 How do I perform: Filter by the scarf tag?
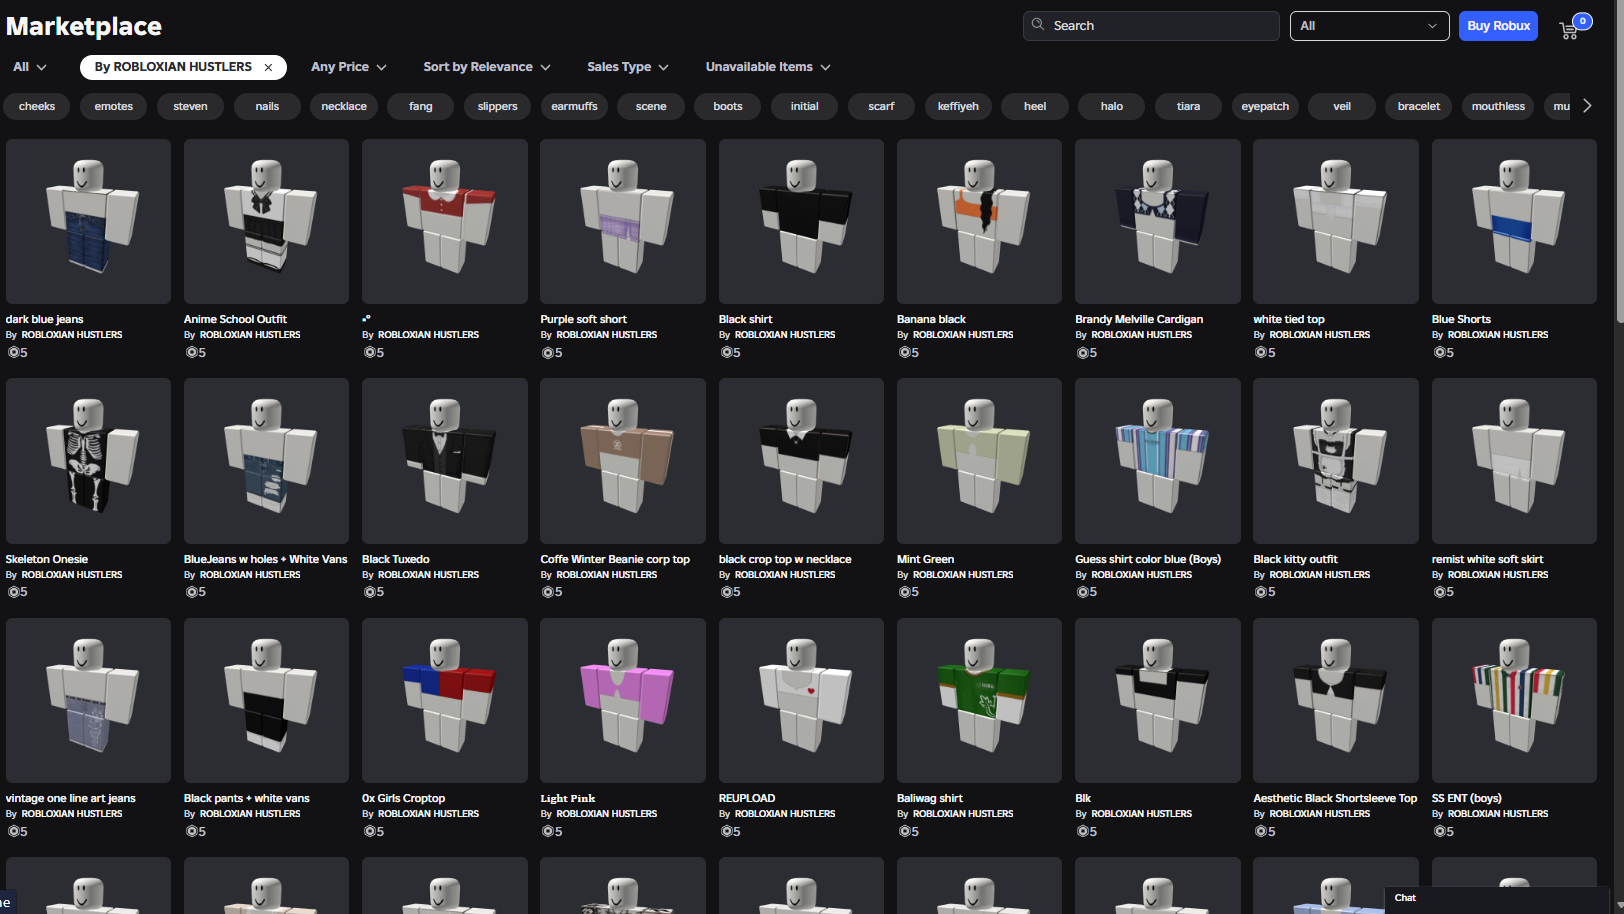pyautogui.click(x=881, y=106)
